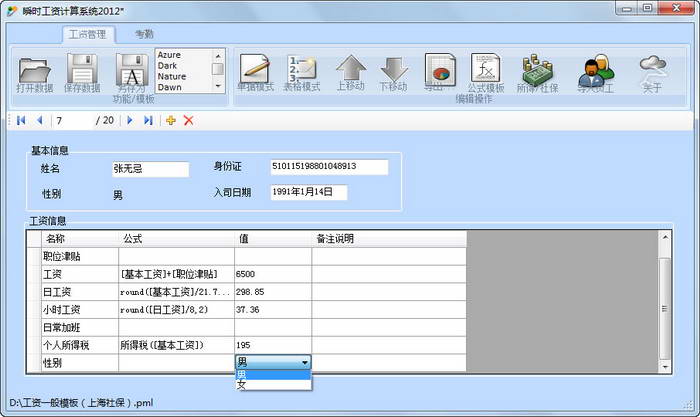Select the 小时工资 row name cell

[80, 309]
